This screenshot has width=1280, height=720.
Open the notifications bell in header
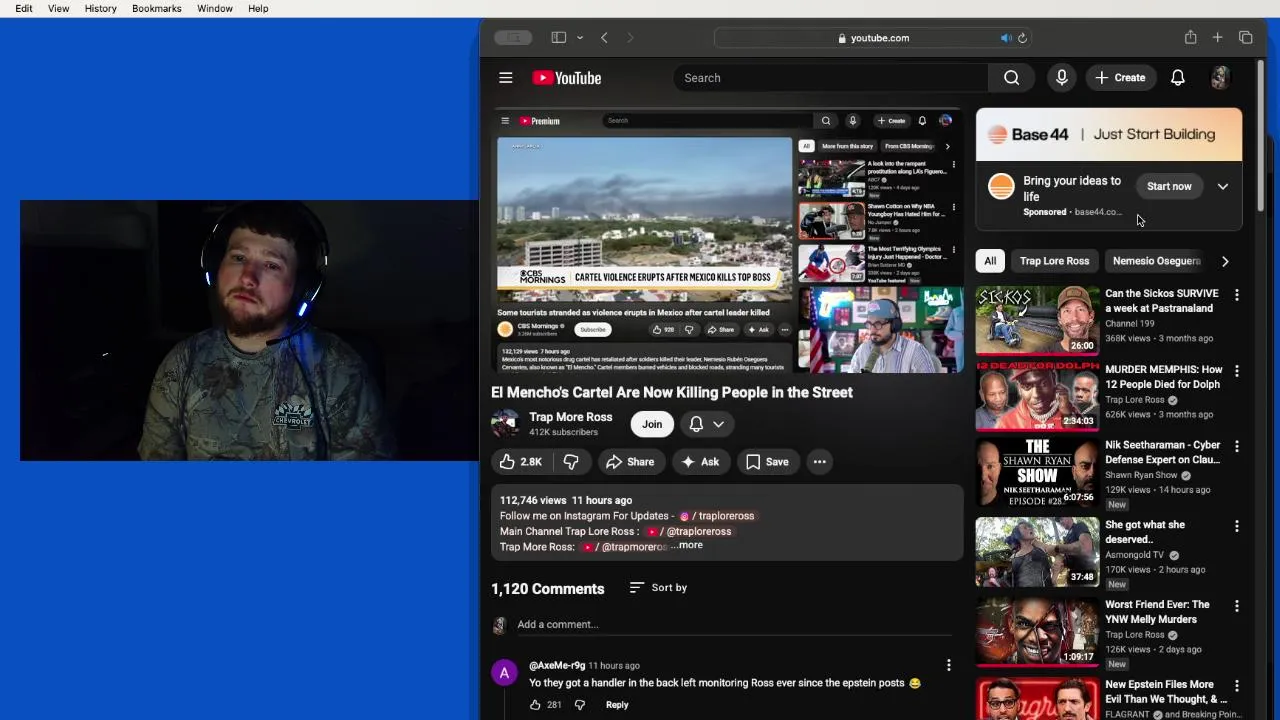pyautogui.click(x=1178, y=78)
